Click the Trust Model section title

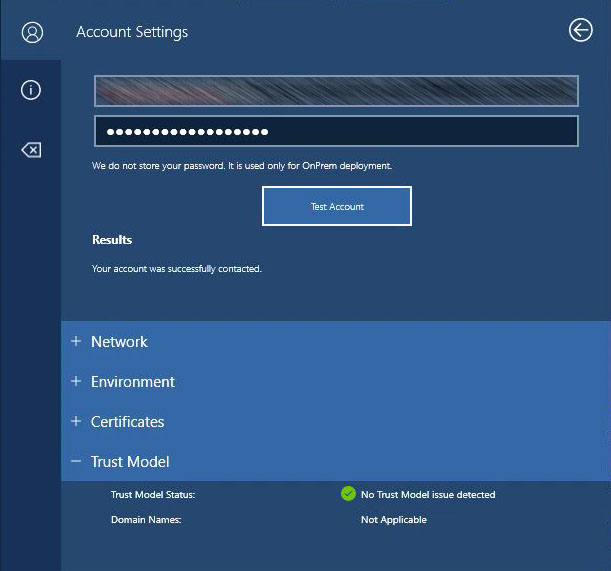point(130,462)
